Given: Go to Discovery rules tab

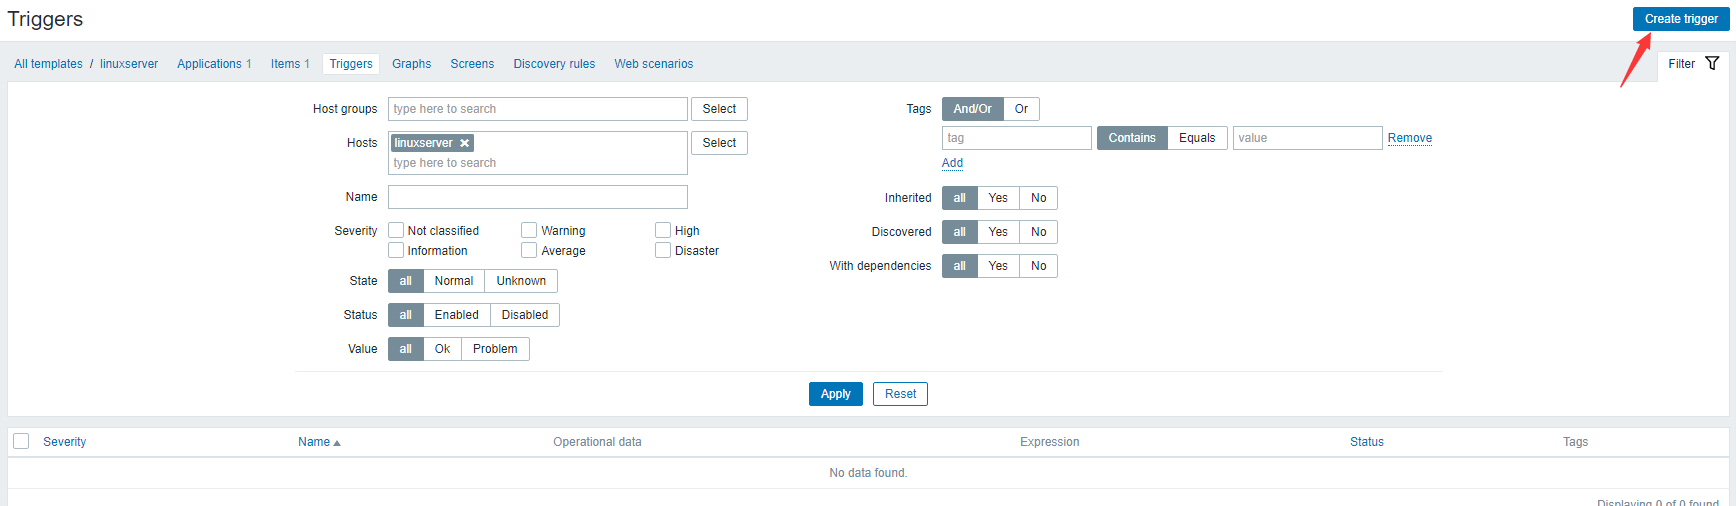Looking at the screenshot, I should (554, 64).
